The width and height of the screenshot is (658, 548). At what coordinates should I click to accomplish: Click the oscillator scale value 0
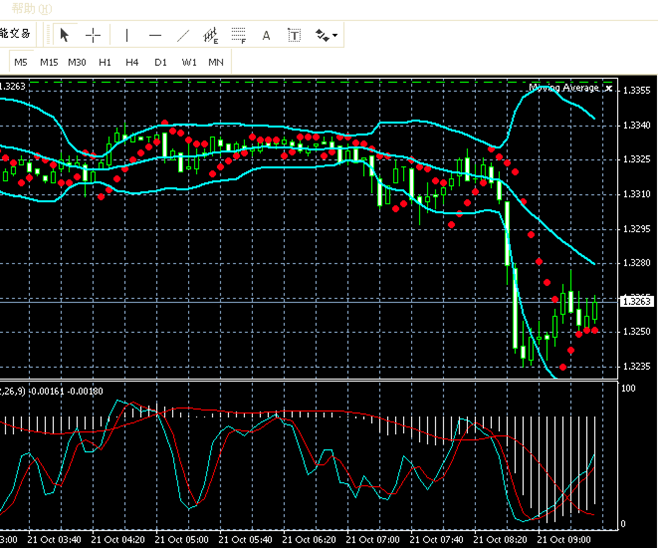pyautogui.click(x=623, y=524)
